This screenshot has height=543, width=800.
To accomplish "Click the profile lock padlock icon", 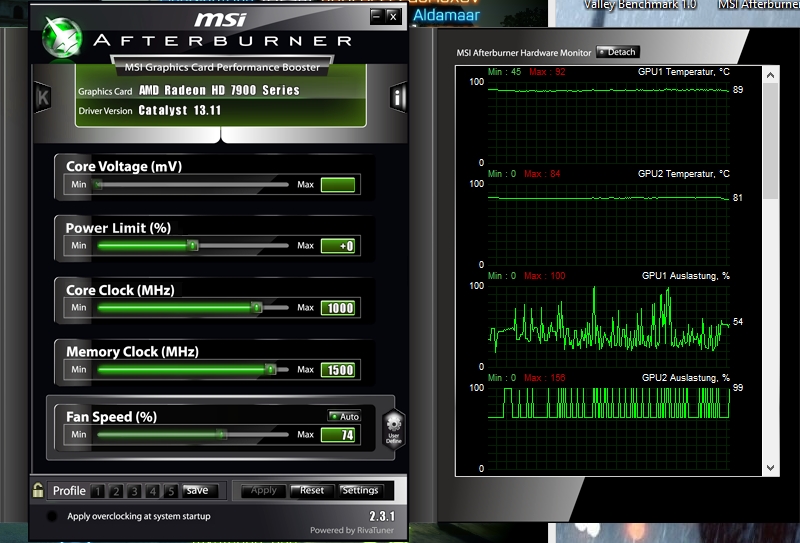I will (x=38, y=490).
